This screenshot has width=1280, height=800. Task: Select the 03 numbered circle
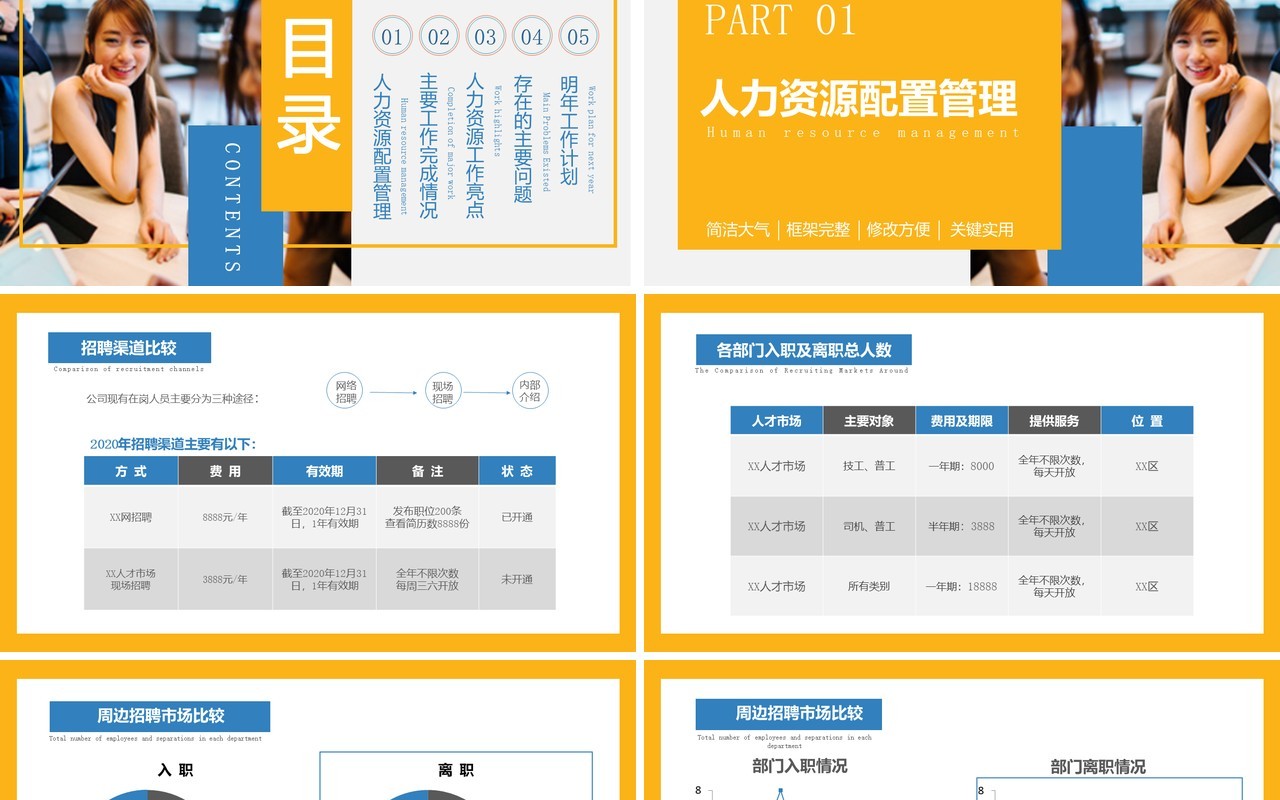click(485, 37)
